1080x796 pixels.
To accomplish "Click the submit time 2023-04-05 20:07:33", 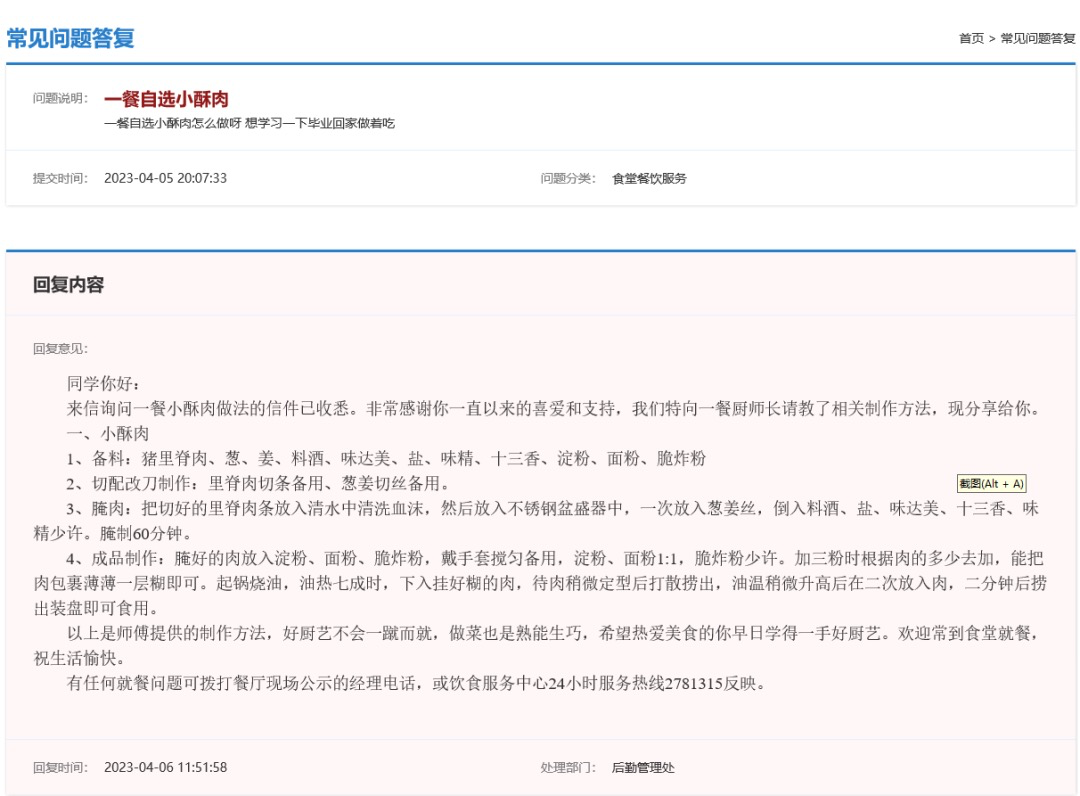I will click(x=165, y=178).
